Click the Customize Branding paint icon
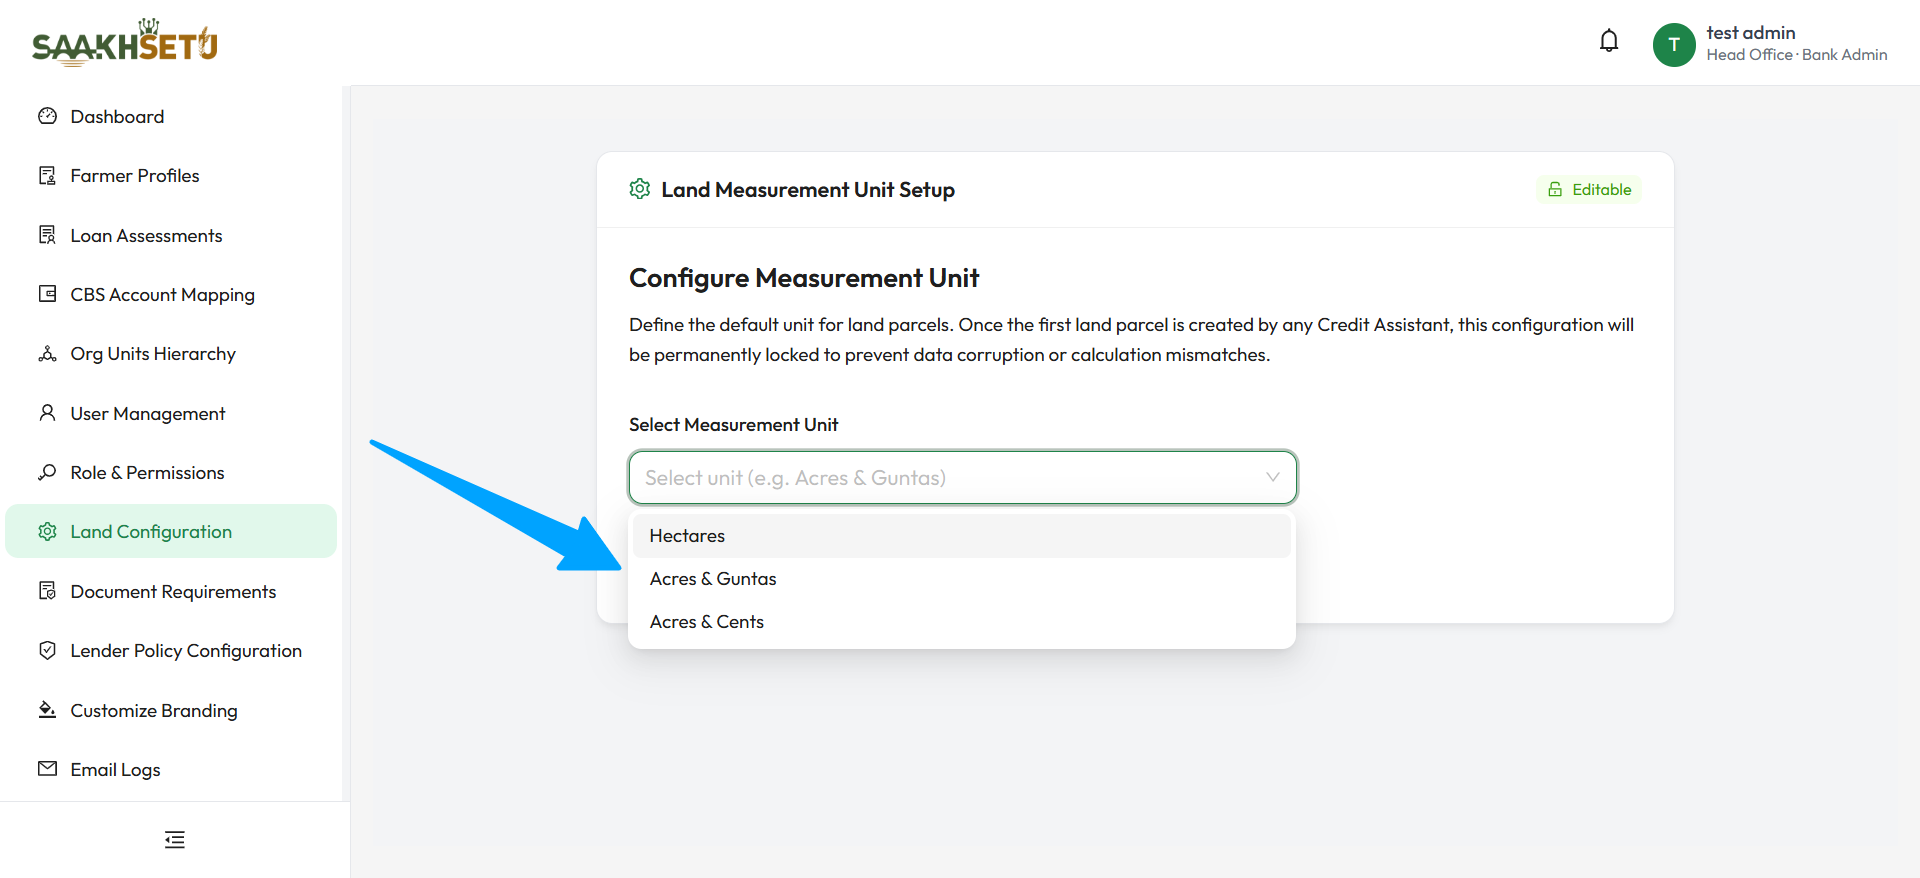1920x878 pixels. 47,710
